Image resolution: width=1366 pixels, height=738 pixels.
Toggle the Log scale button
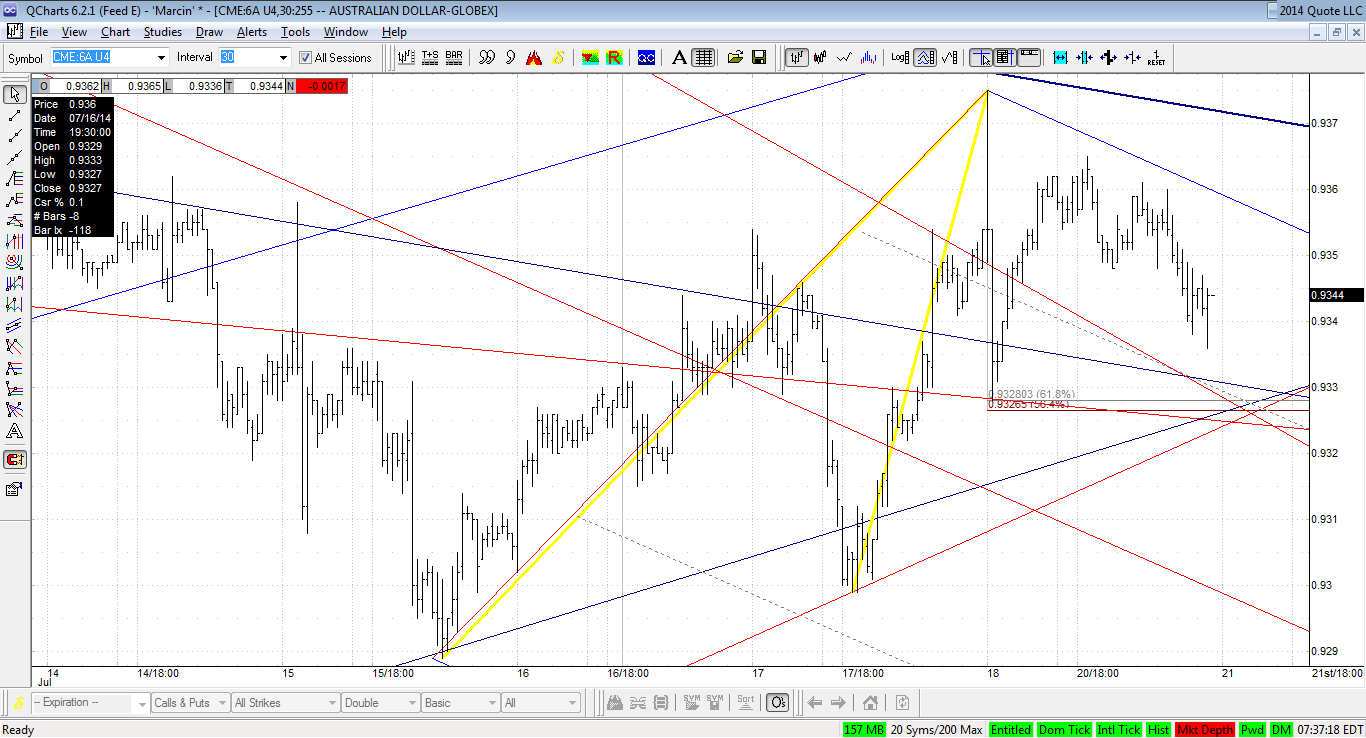click(901, 57)
